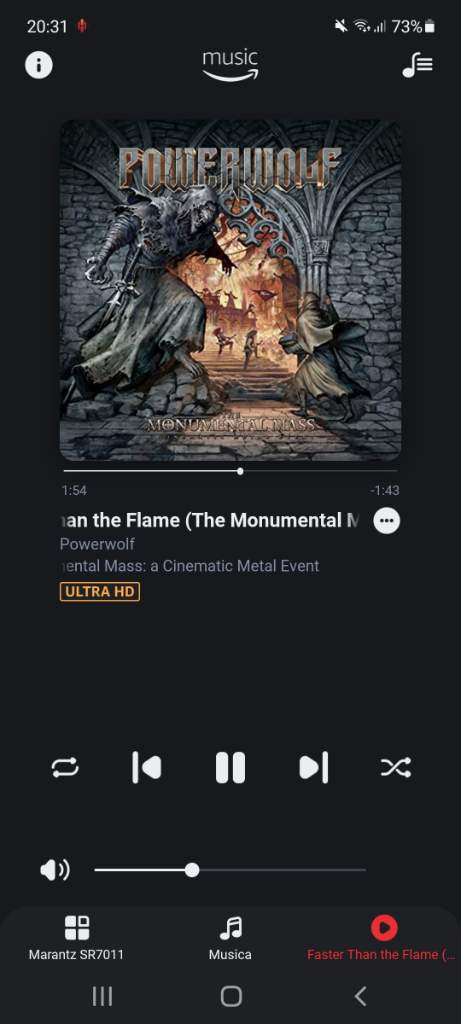This screenshot has height=1024, width=461.
Task: Tap the ULTRA HD quality badge
Action: [x=100, y=592]
